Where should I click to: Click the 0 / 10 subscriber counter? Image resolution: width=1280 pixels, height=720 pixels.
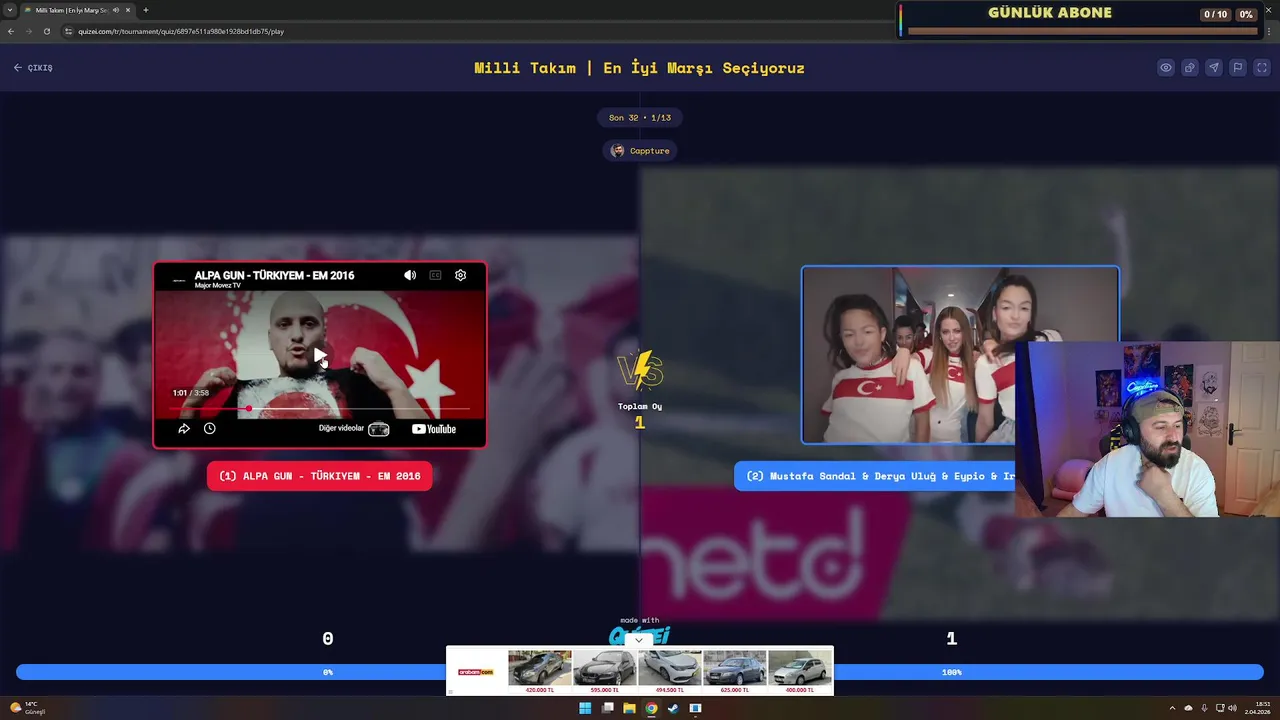click(1215, 14)
